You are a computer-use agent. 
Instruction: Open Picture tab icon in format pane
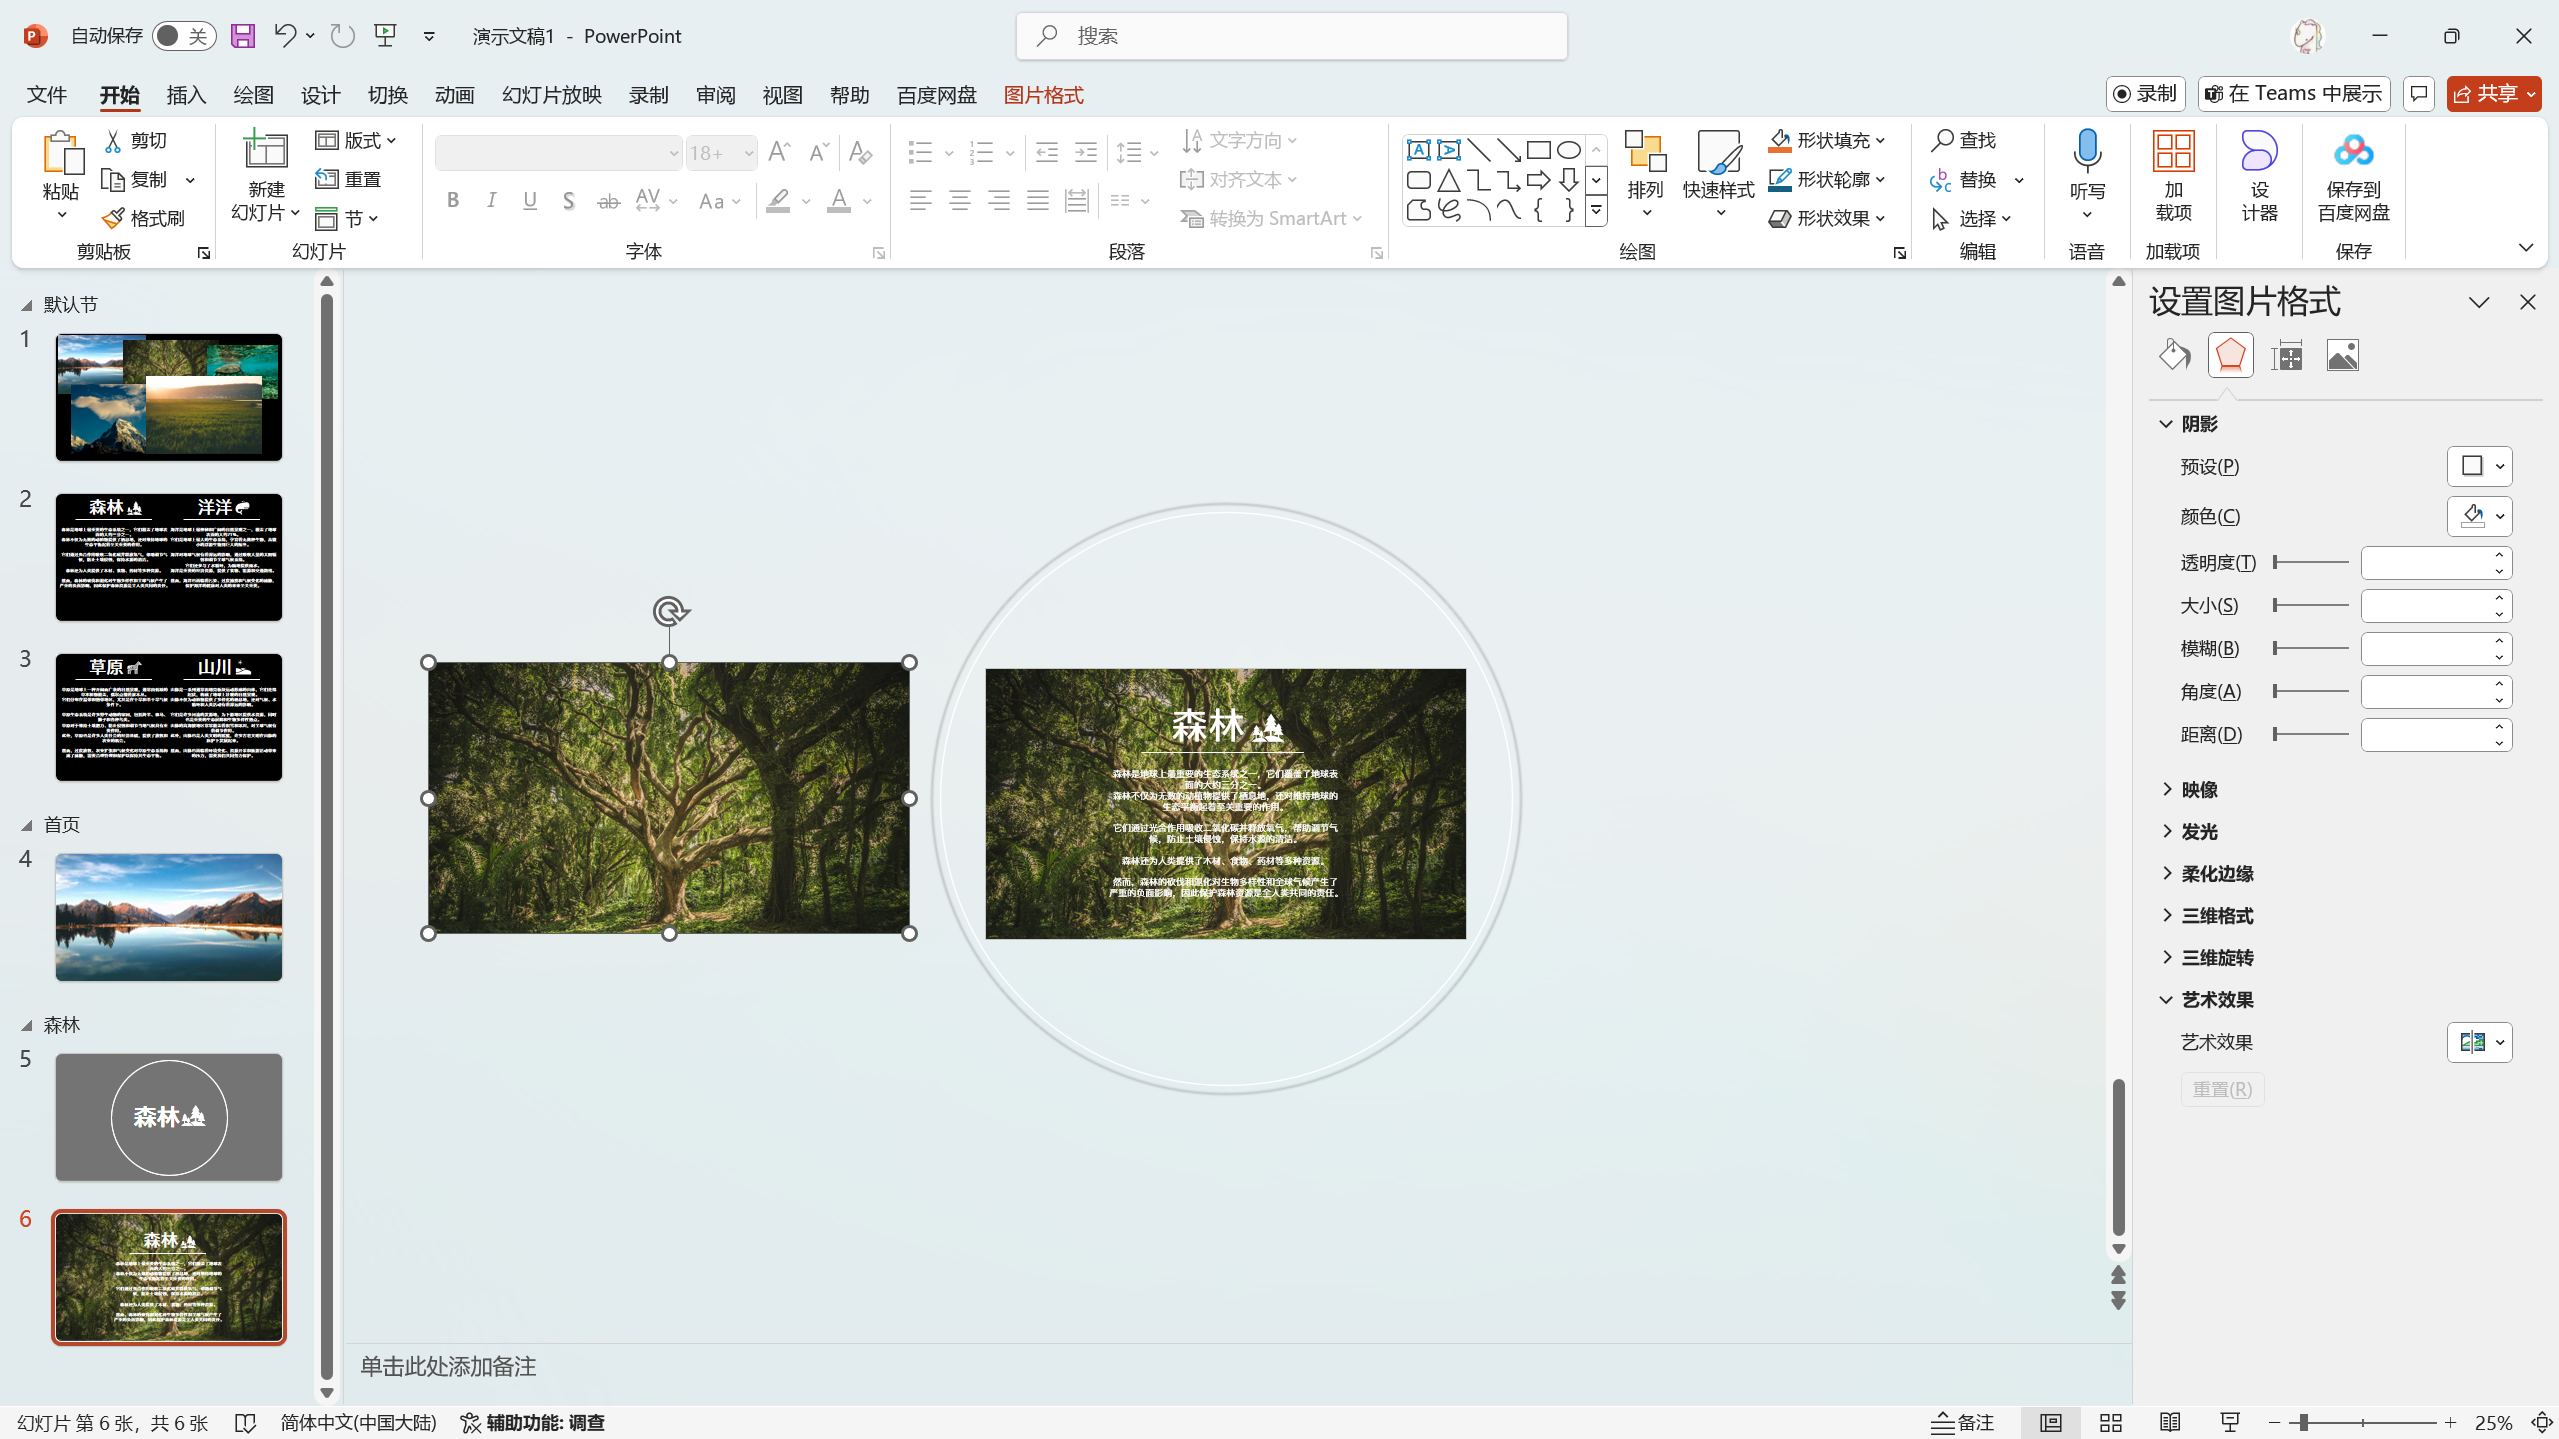pyautogui.click(x=2343, y=355)
